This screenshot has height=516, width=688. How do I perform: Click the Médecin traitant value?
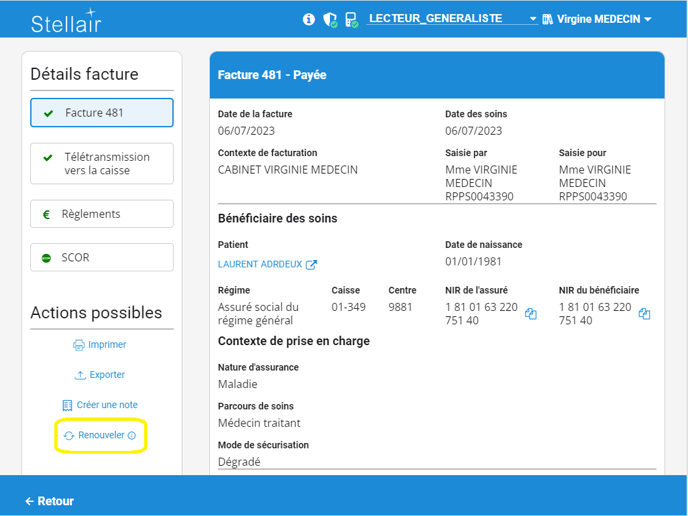259,423
